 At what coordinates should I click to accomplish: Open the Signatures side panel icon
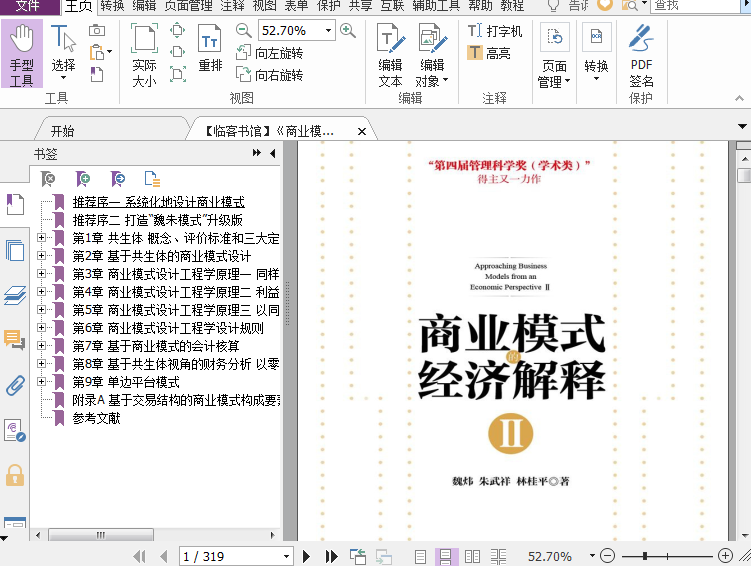coord(15,430)
